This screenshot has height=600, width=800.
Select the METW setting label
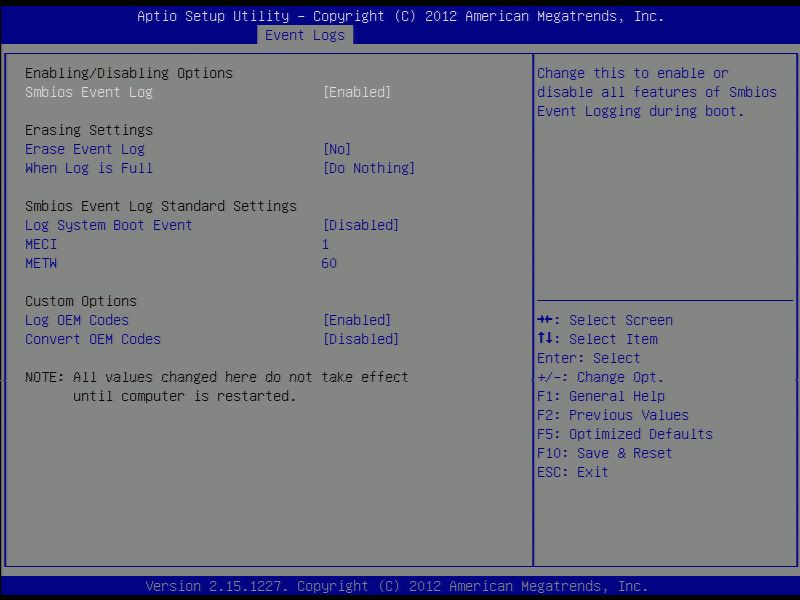coord(41,263)
